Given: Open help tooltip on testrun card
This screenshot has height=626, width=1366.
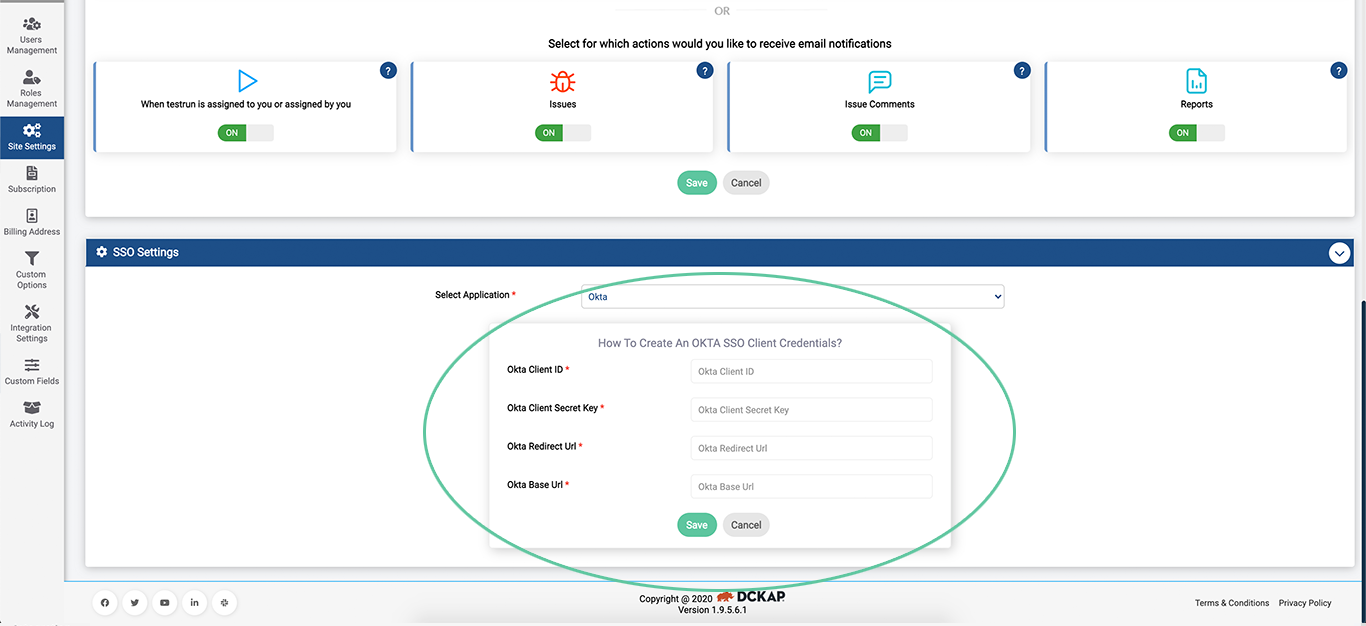Looking at the screenshot, I should tap(388, 71).
